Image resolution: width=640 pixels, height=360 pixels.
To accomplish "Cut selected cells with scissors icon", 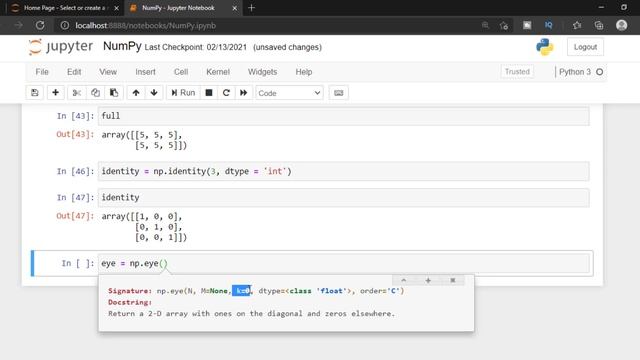I will point(76,93).
